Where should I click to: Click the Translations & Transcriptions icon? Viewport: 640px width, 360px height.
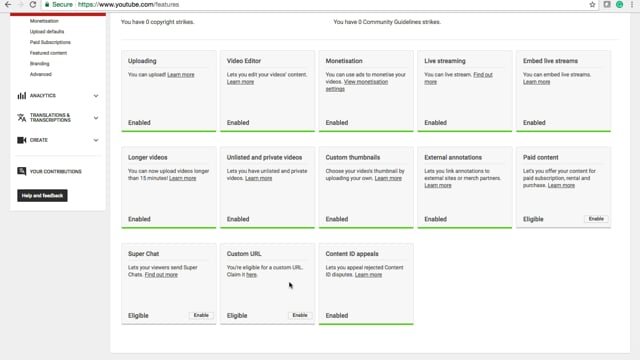(22, 118)
